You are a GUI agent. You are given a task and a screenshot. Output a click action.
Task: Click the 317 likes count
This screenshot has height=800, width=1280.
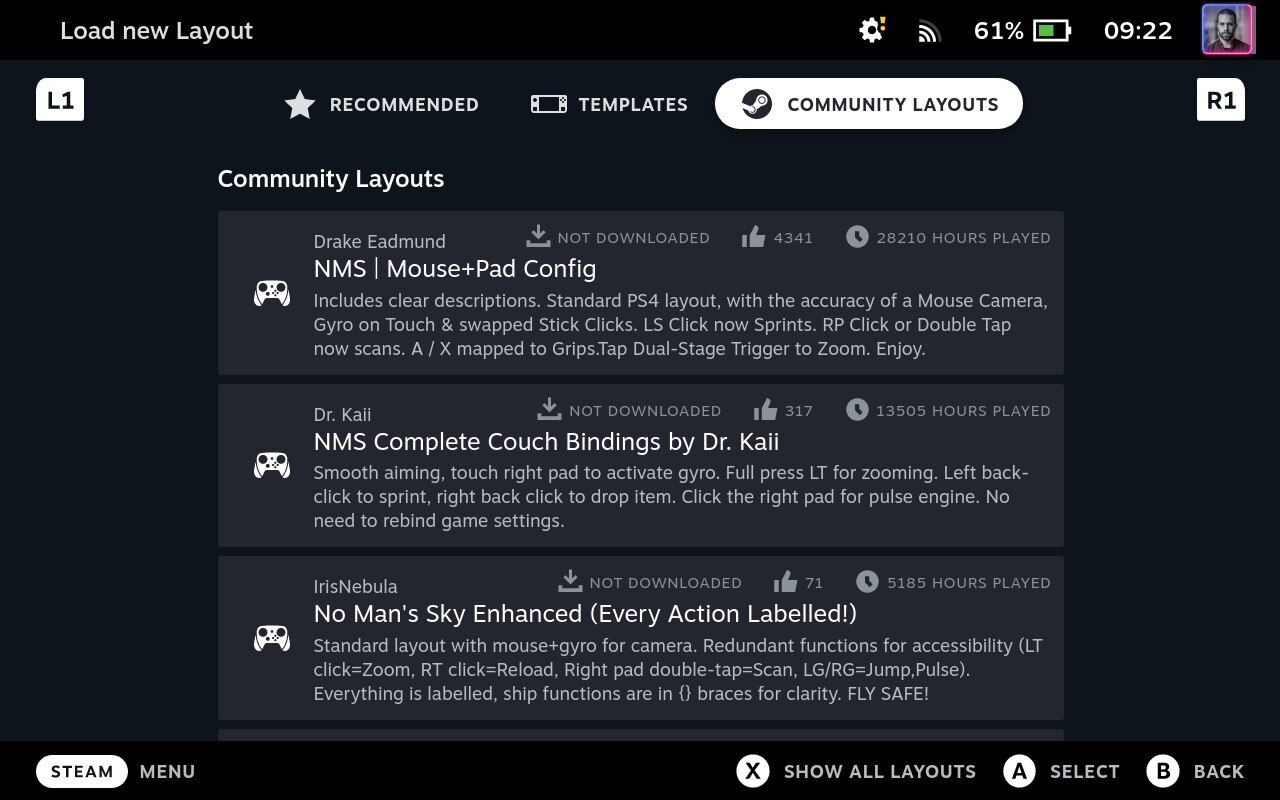click(799, 411)
